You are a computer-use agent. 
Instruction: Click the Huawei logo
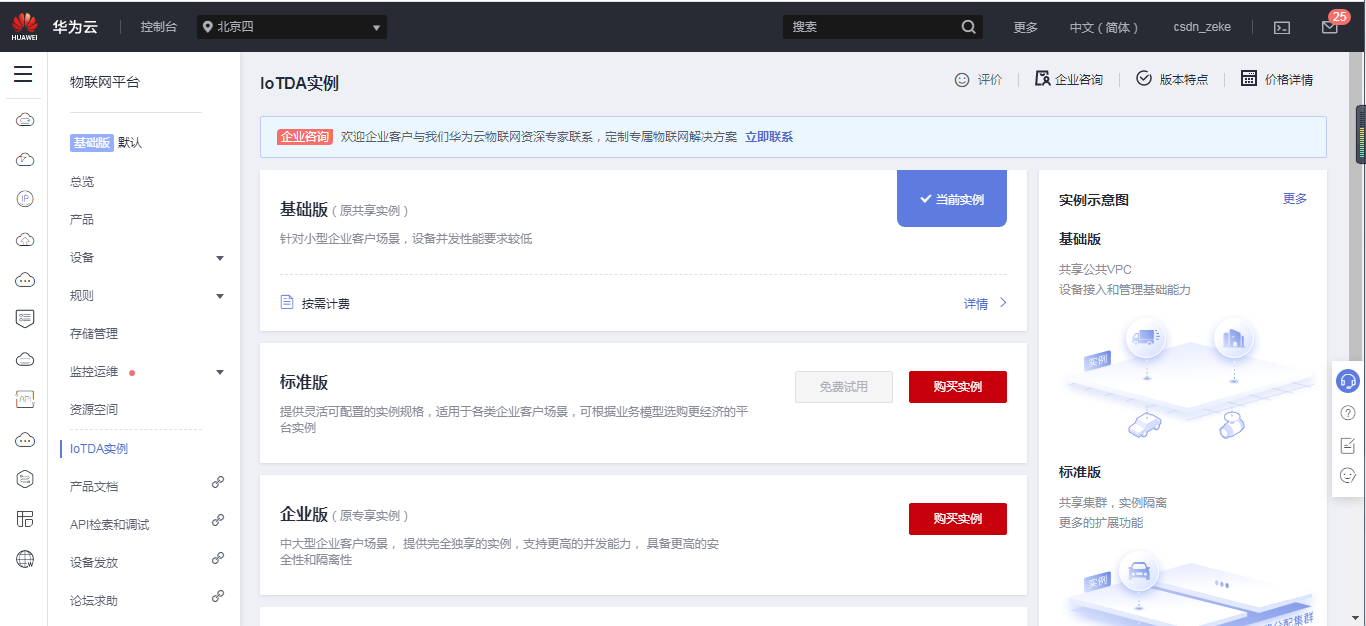[x=25, y=27]
